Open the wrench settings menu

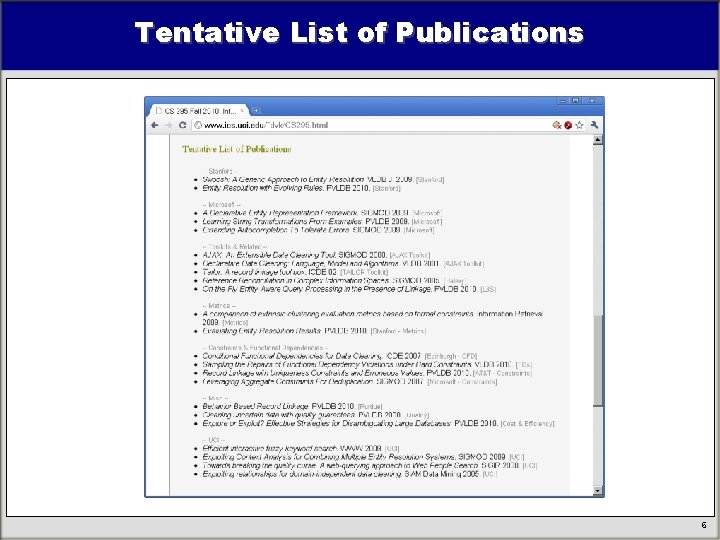point(594,125)
